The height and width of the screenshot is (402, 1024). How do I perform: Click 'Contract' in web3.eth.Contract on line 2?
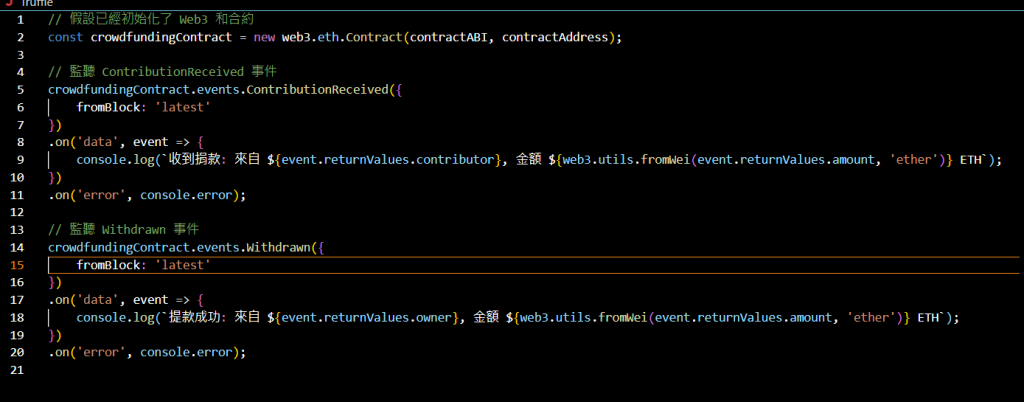(374, 37)
